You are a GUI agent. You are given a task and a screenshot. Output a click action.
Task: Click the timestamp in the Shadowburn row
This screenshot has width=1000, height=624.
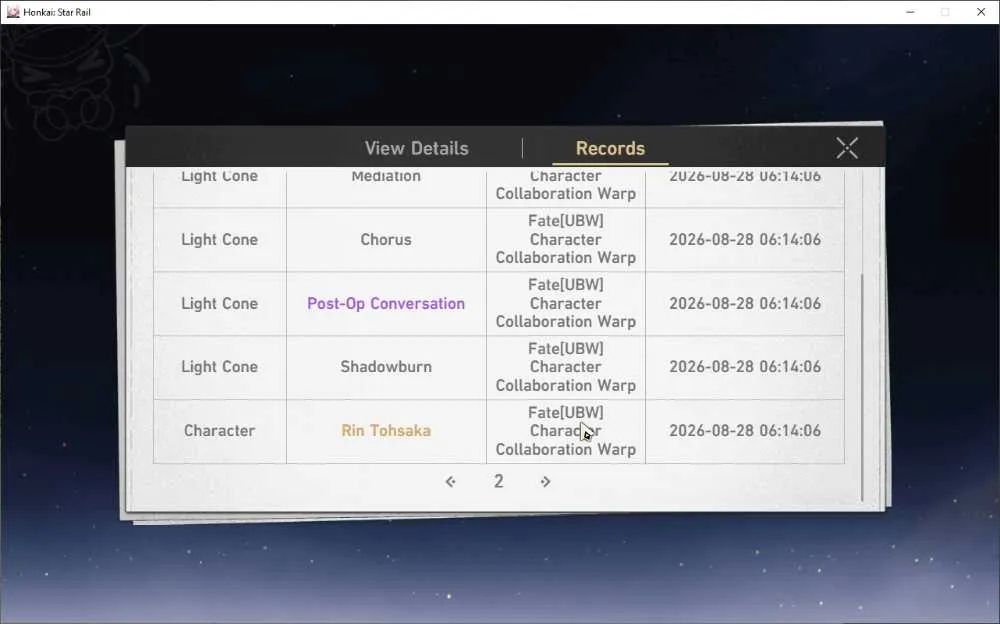tap(745, 367)
